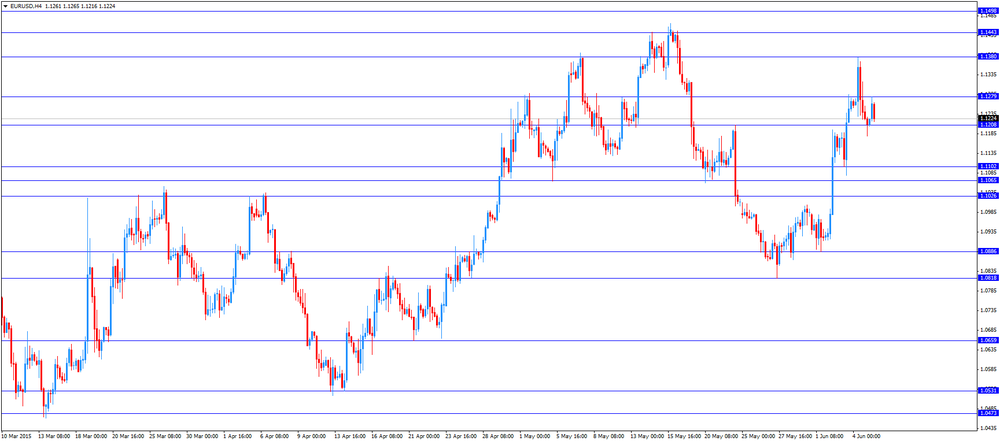Click the 1.1185 price scale value
Viewport: 1000px width, 441px height.
click(987, 133)
